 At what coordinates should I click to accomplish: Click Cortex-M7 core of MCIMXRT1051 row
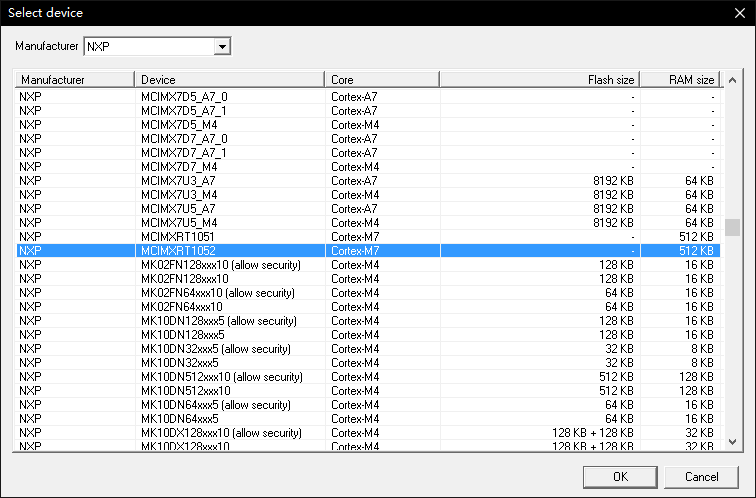coord(355,237)
